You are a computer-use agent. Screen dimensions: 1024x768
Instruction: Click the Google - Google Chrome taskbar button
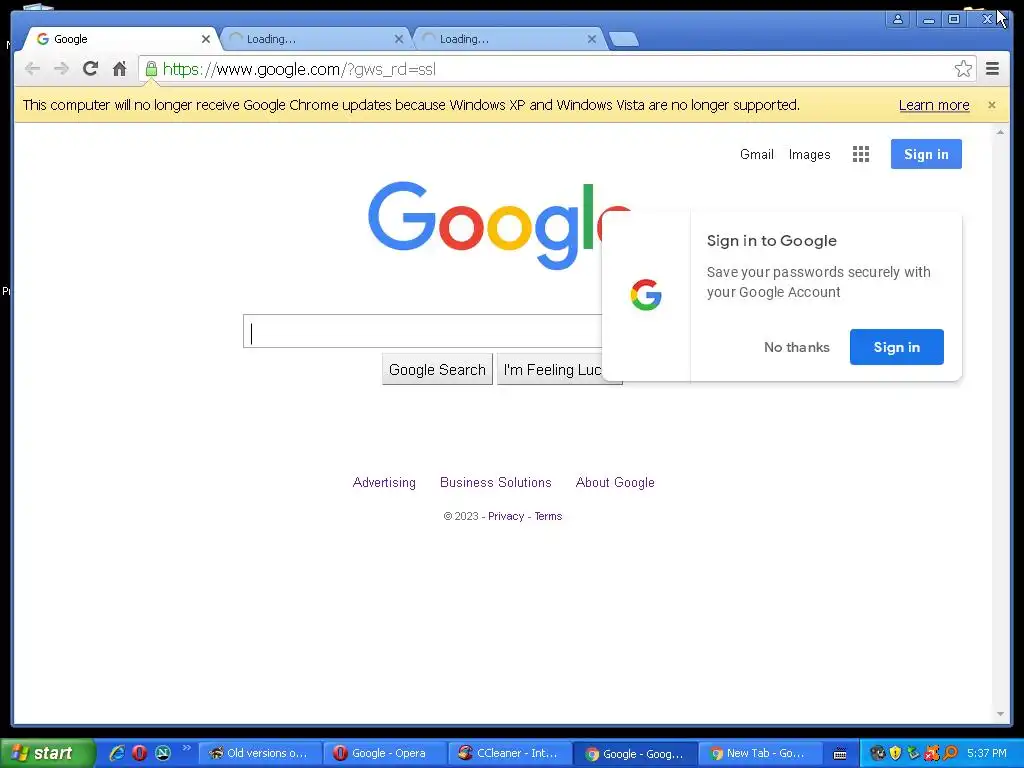(x=635, y=753)
